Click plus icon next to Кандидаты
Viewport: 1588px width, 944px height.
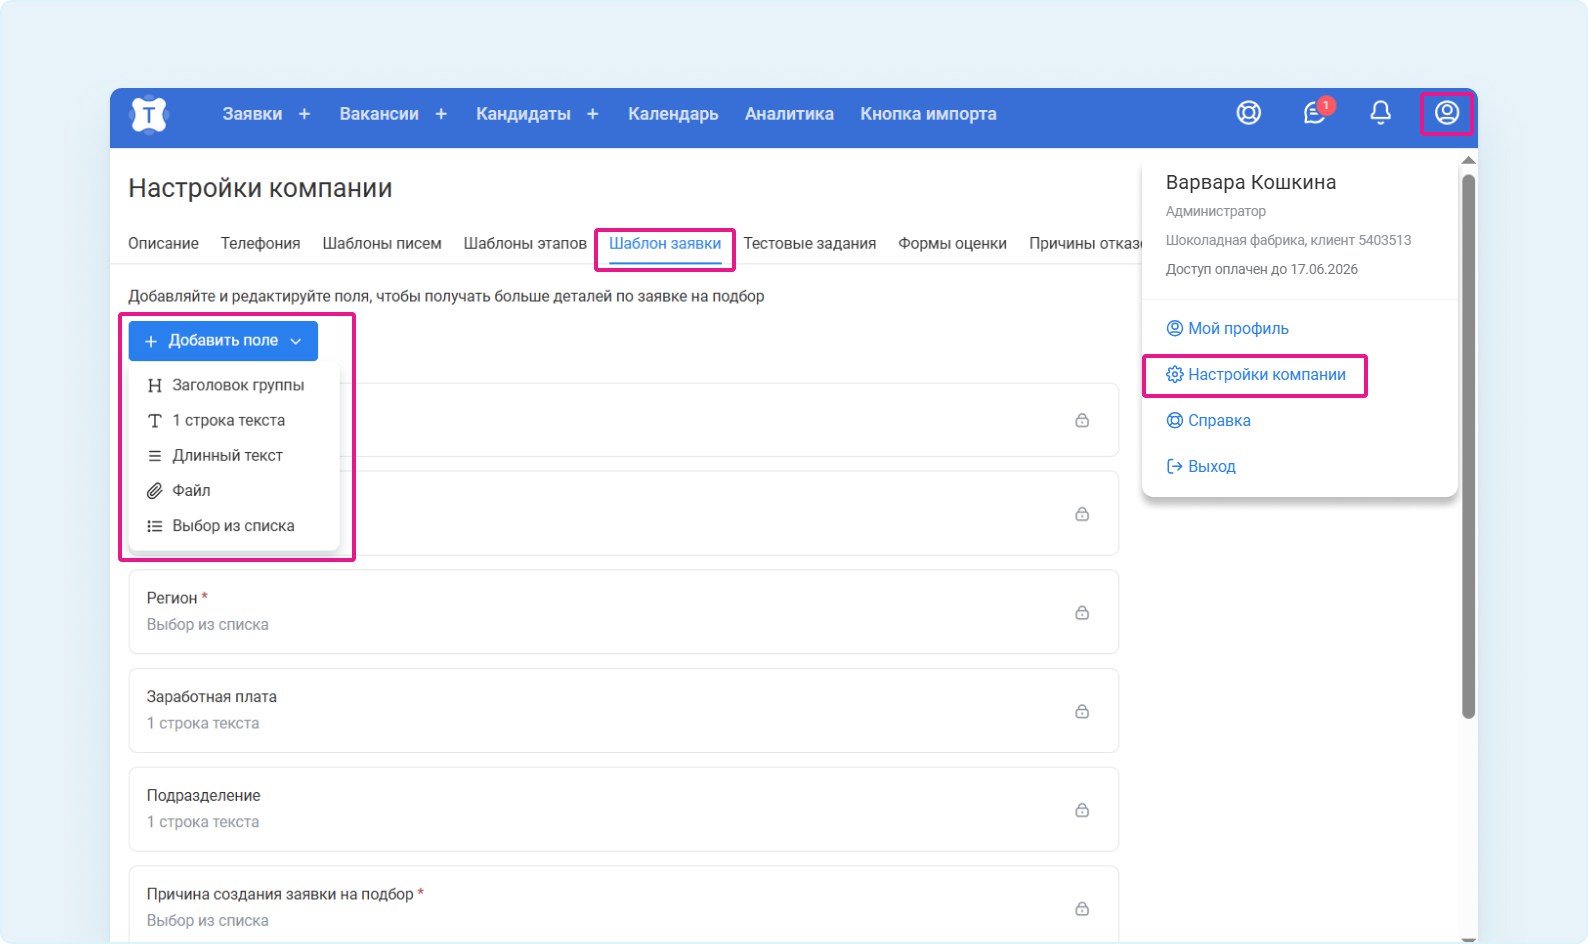593,114
